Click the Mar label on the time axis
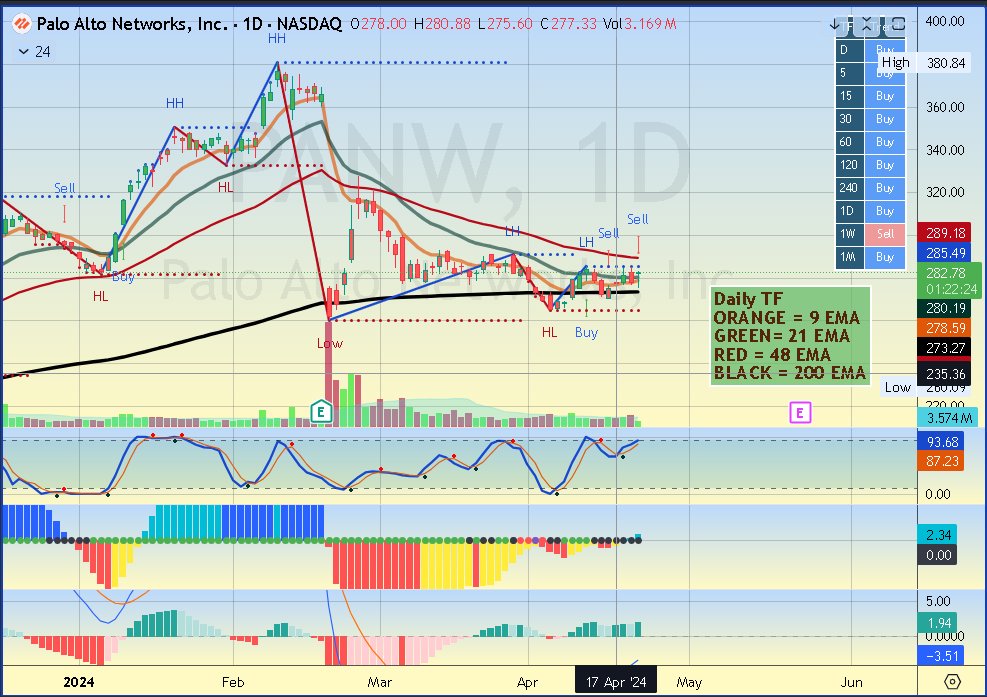The height and width of the screenshot is (697, 987). click(x=380, y=682)
